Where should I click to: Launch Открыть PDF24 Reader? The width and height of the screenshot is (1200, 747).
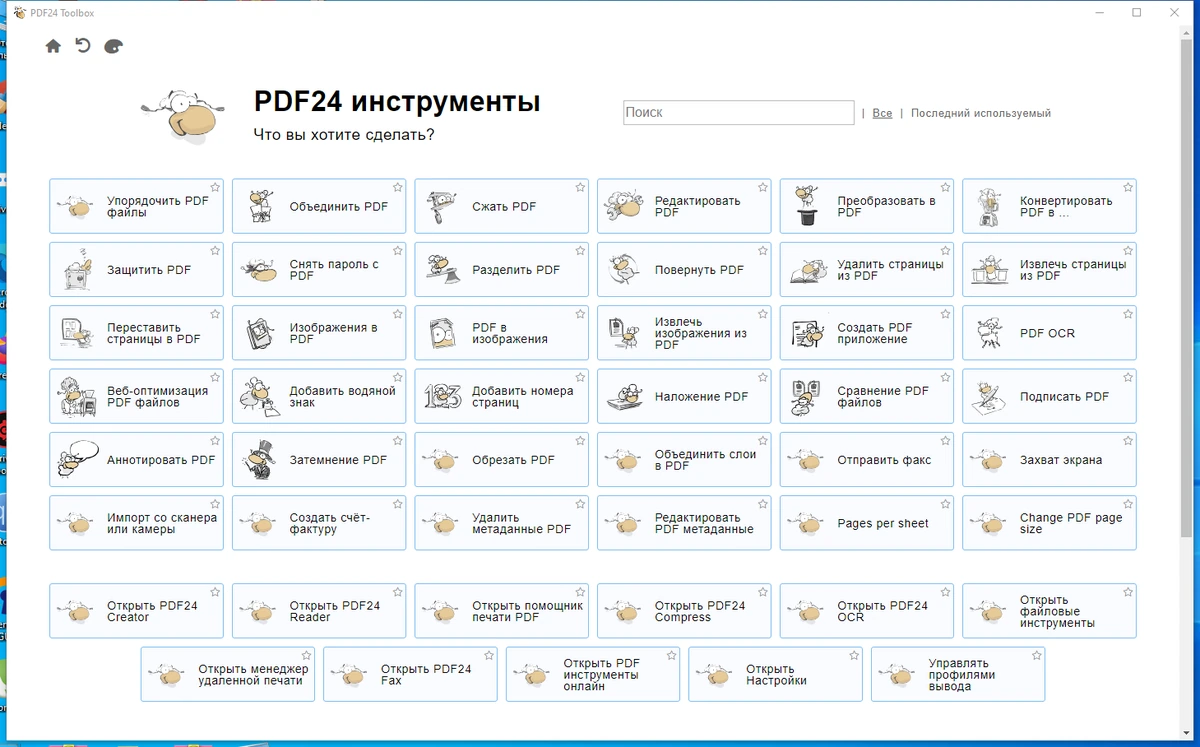point(319,611)
